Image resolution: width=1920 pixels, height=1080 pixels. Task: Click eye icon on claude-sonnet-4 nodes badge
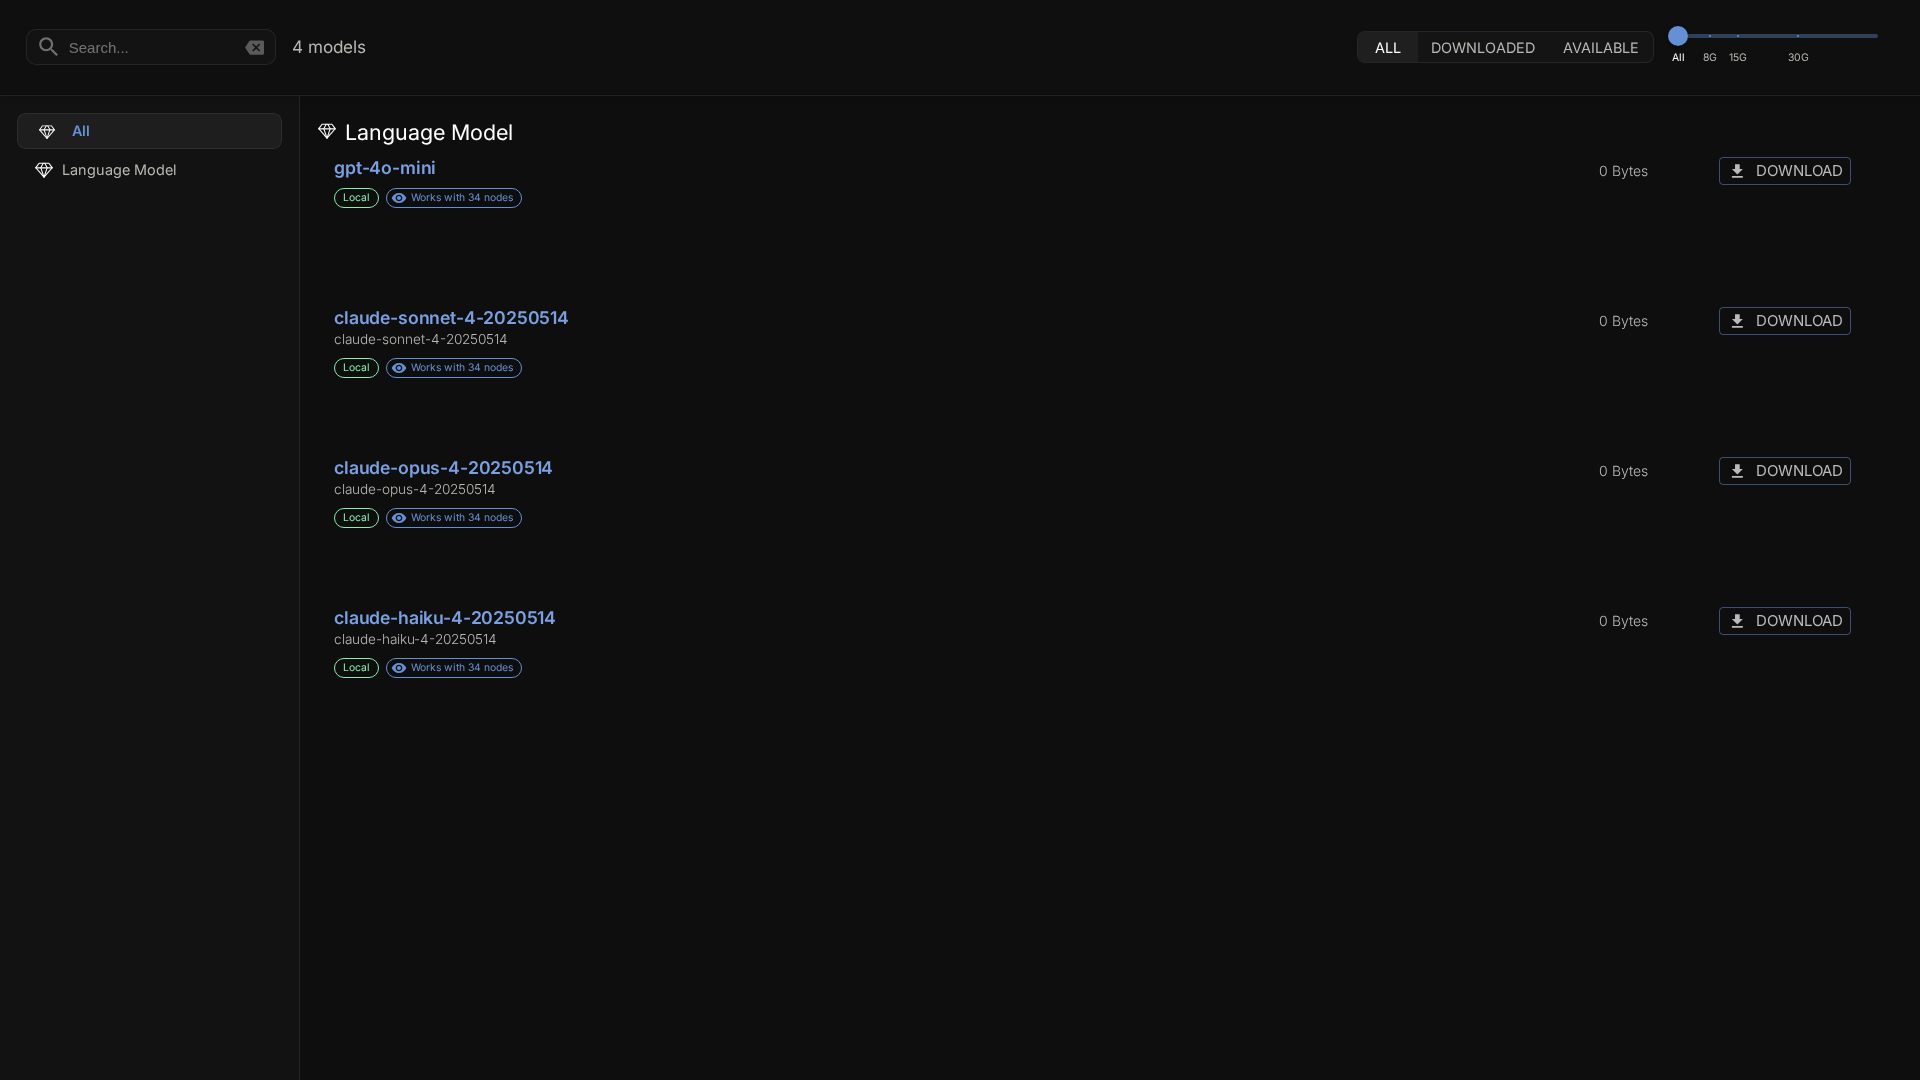pyautogui.click(x=399, y=368)
